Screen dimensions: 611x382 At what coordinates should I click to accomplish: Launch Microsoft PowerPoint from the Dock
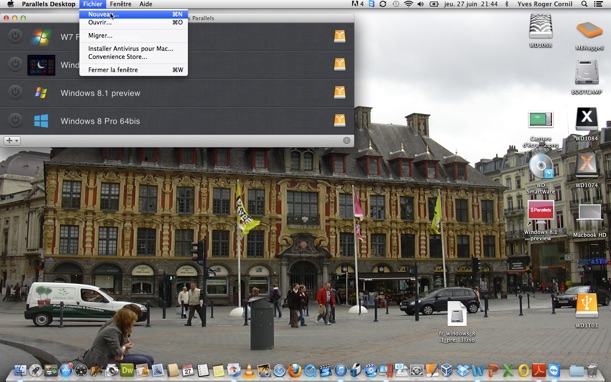[493, 371]
